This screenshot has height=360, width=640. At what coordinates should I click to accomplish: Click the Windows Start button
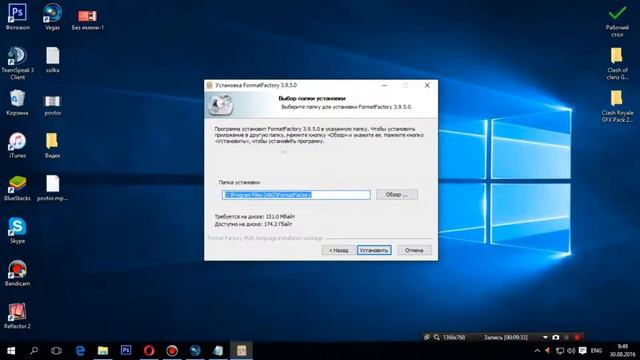11,351
